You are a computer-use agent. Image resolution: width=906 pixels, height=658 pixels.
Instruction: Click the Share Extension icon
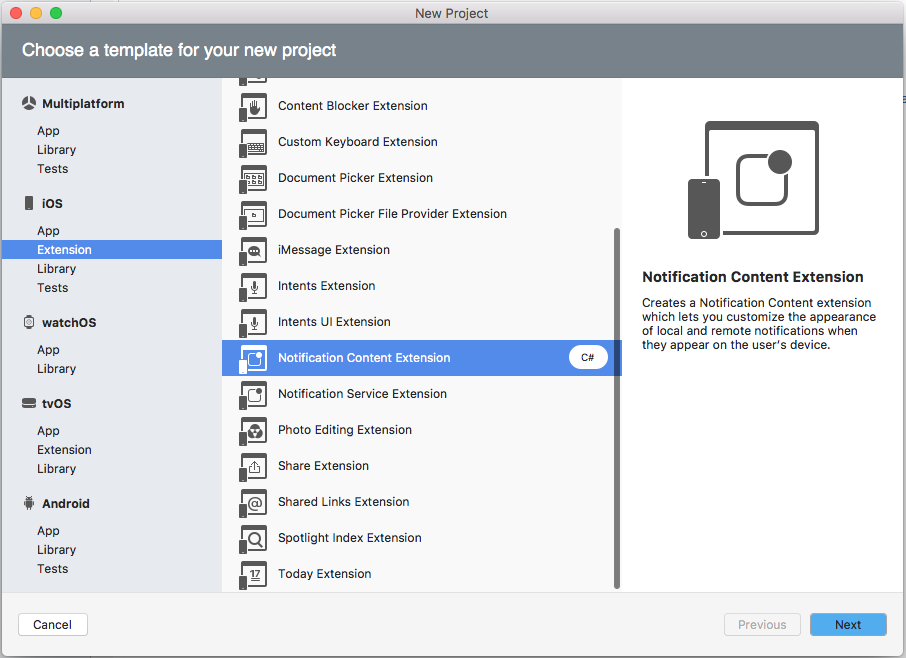(x=252, y=466)
